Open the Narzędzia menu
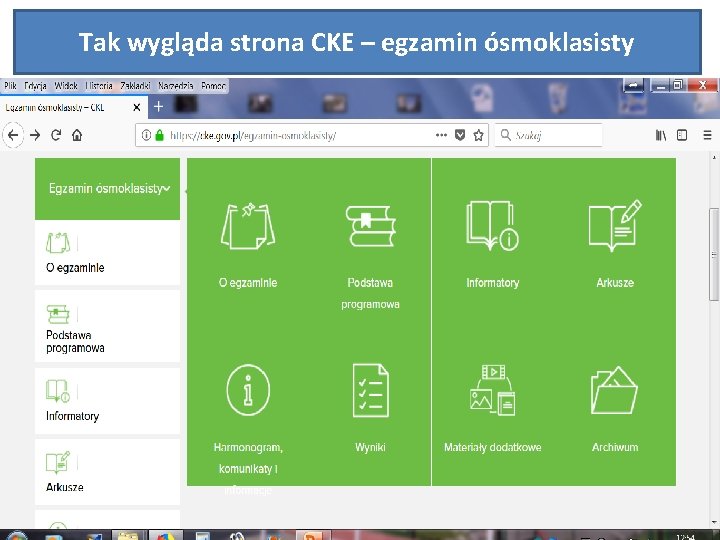Image resolution: width=720 pixels, height=540 pixels. tap(175, 85)
